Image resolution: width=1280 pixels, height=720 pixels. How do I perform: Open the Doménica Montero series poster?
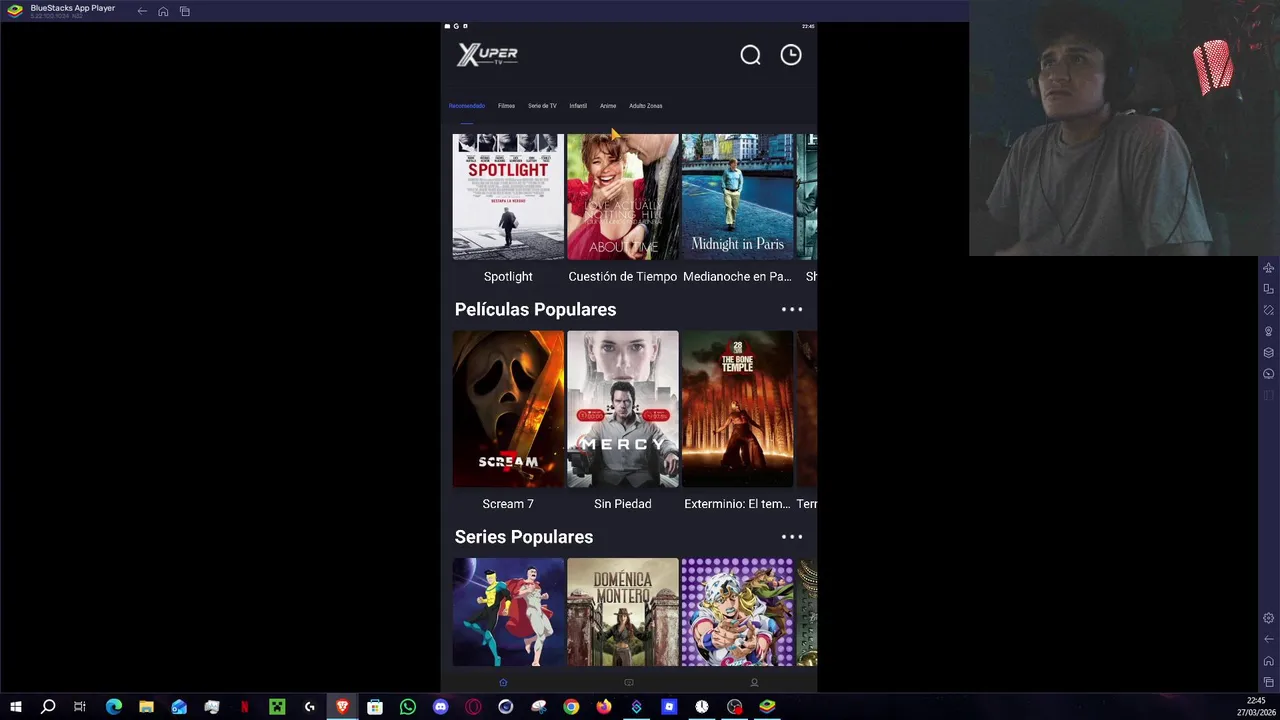point(622,612)
